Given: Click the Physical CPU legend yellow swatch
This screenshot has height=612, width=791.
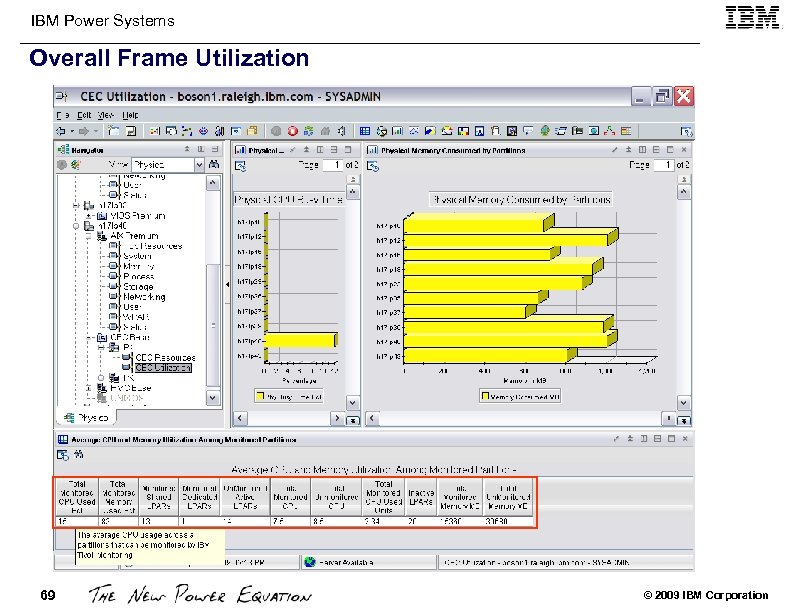Looking at the screenshot, I should point(260,396).
